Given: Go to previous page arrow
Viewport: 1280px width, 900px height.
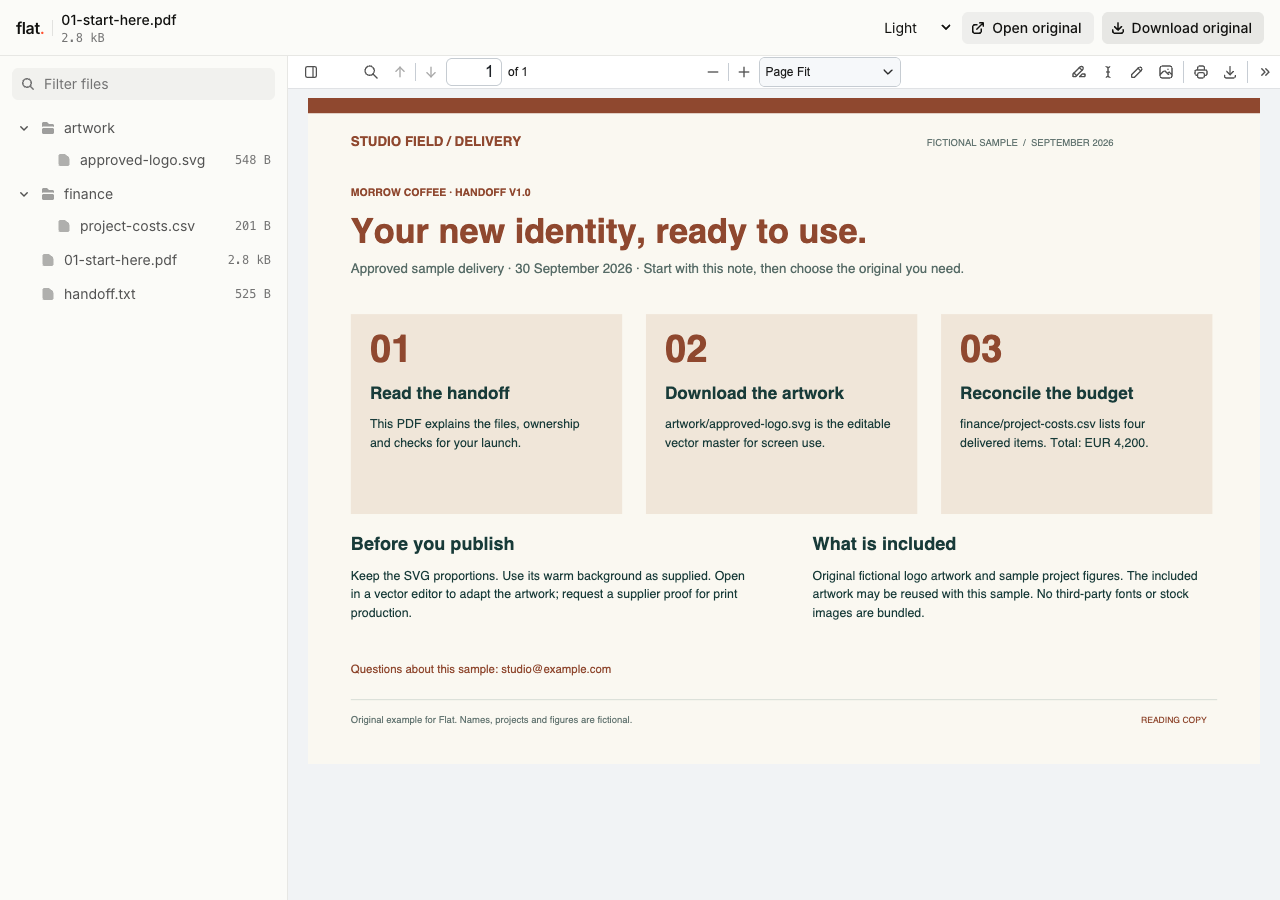Looking at the screenshot, I should click(400, 72).
